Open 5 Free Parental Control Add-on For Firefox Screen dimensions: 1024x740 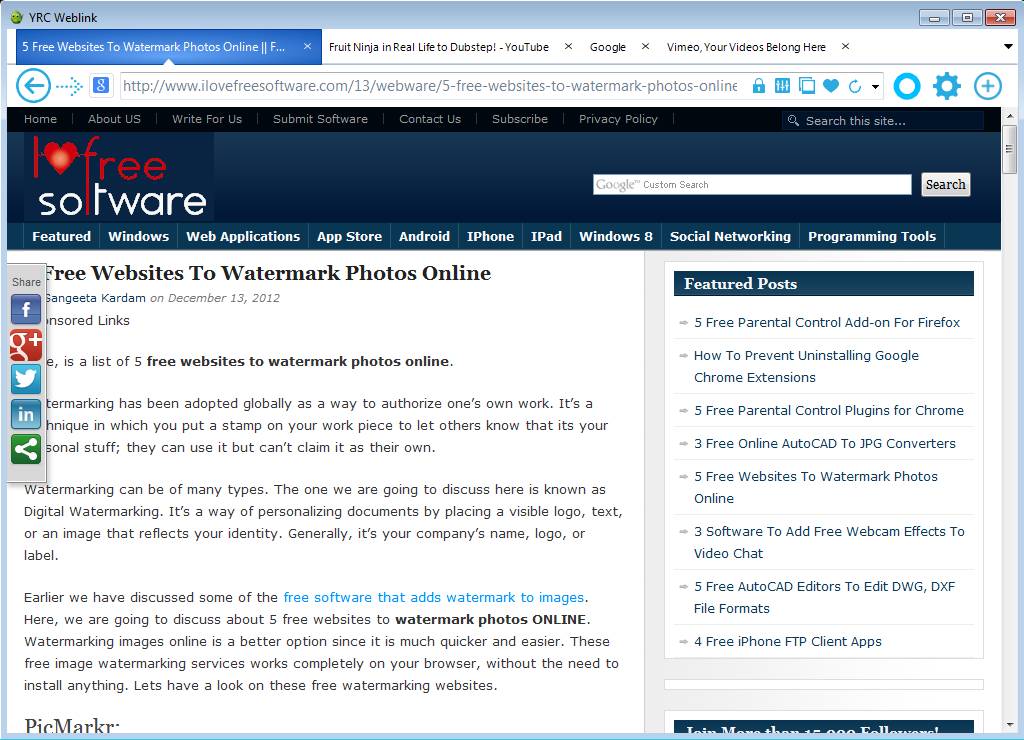tap(827, 322)
